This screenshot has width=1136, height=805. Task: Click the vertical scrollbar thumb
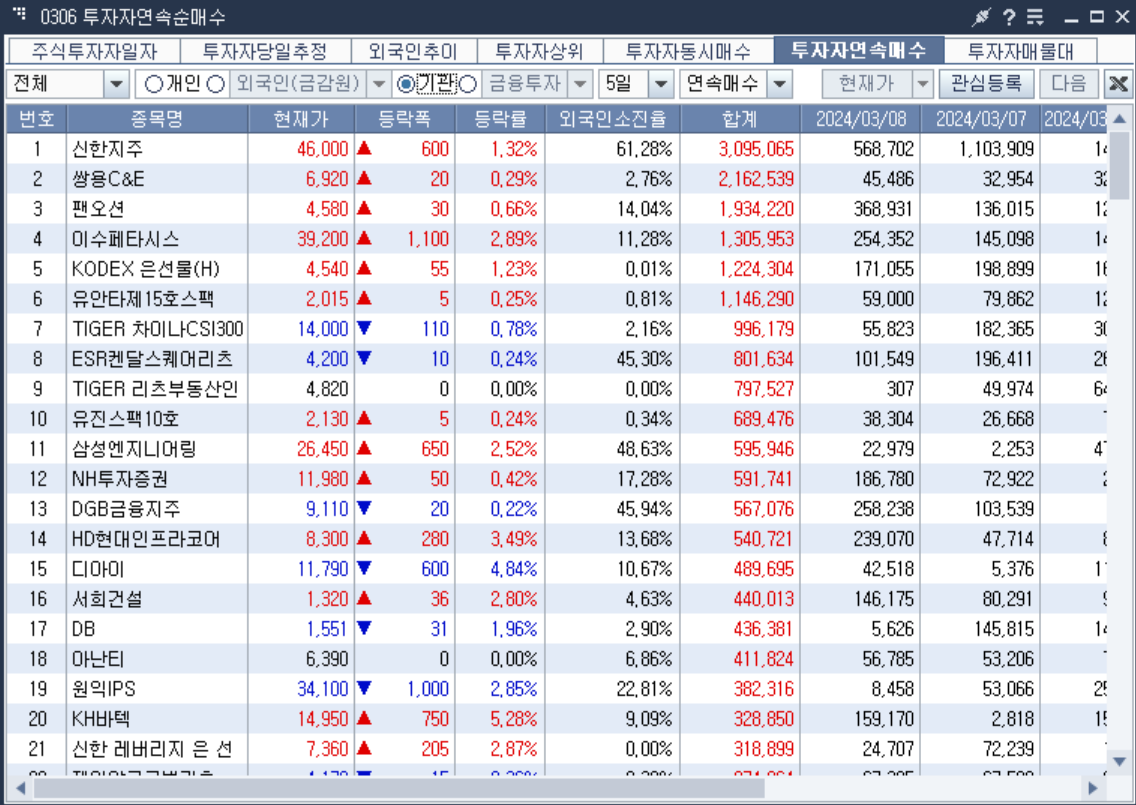pos(1119,164)
